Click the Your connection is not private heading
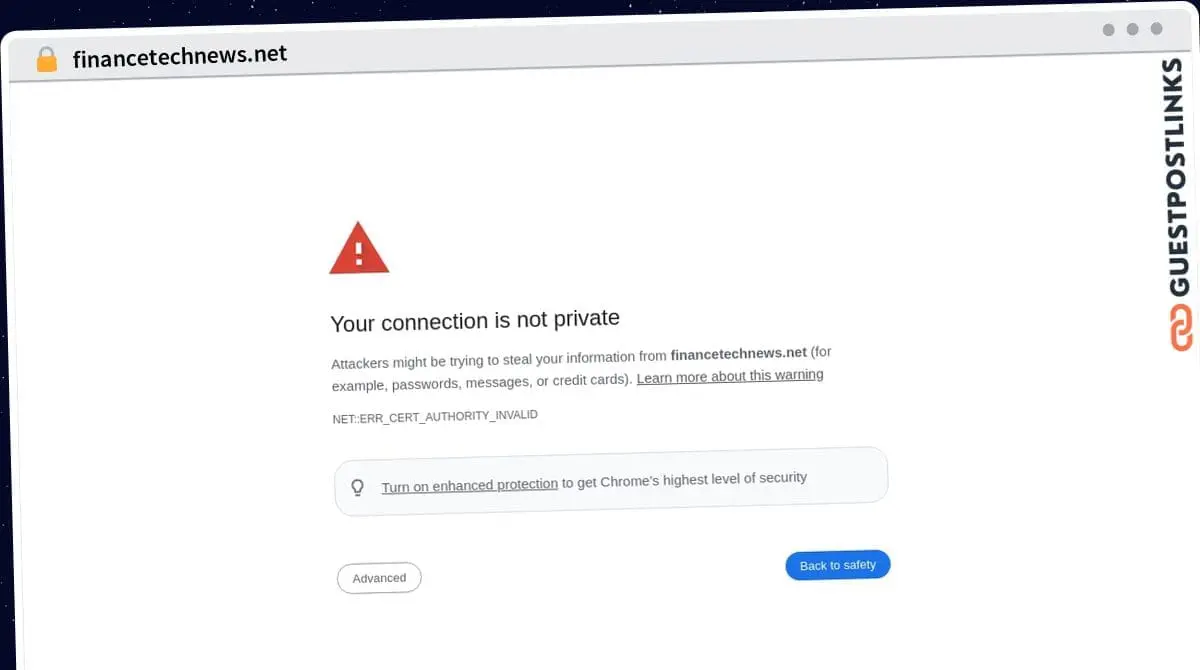 click(x=475, y=321)
